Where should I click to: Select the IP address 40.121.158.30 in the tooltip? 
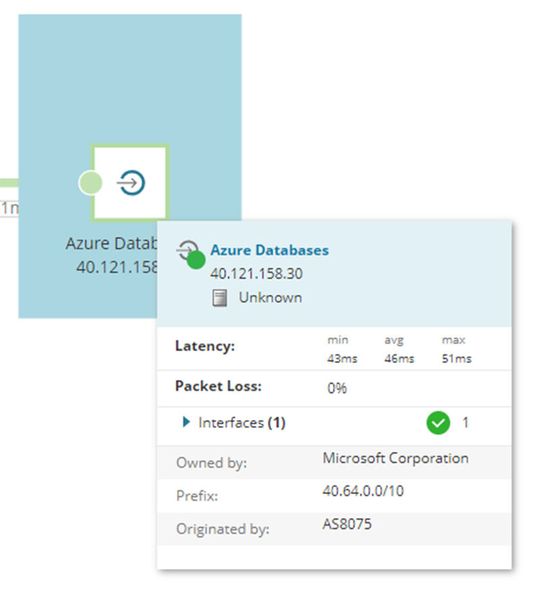(x=256, y=274)
